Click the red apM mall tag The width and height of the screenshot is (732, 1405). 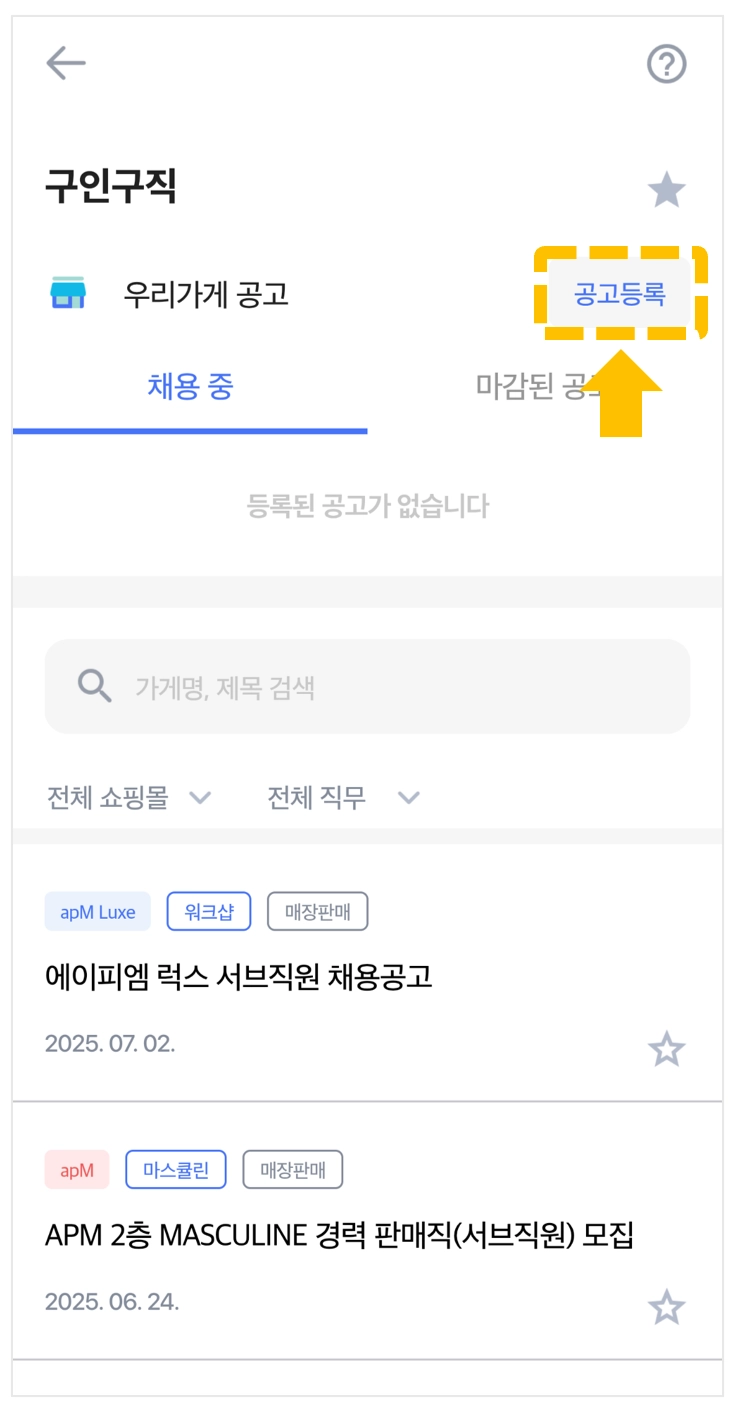tap(77, 1170)
